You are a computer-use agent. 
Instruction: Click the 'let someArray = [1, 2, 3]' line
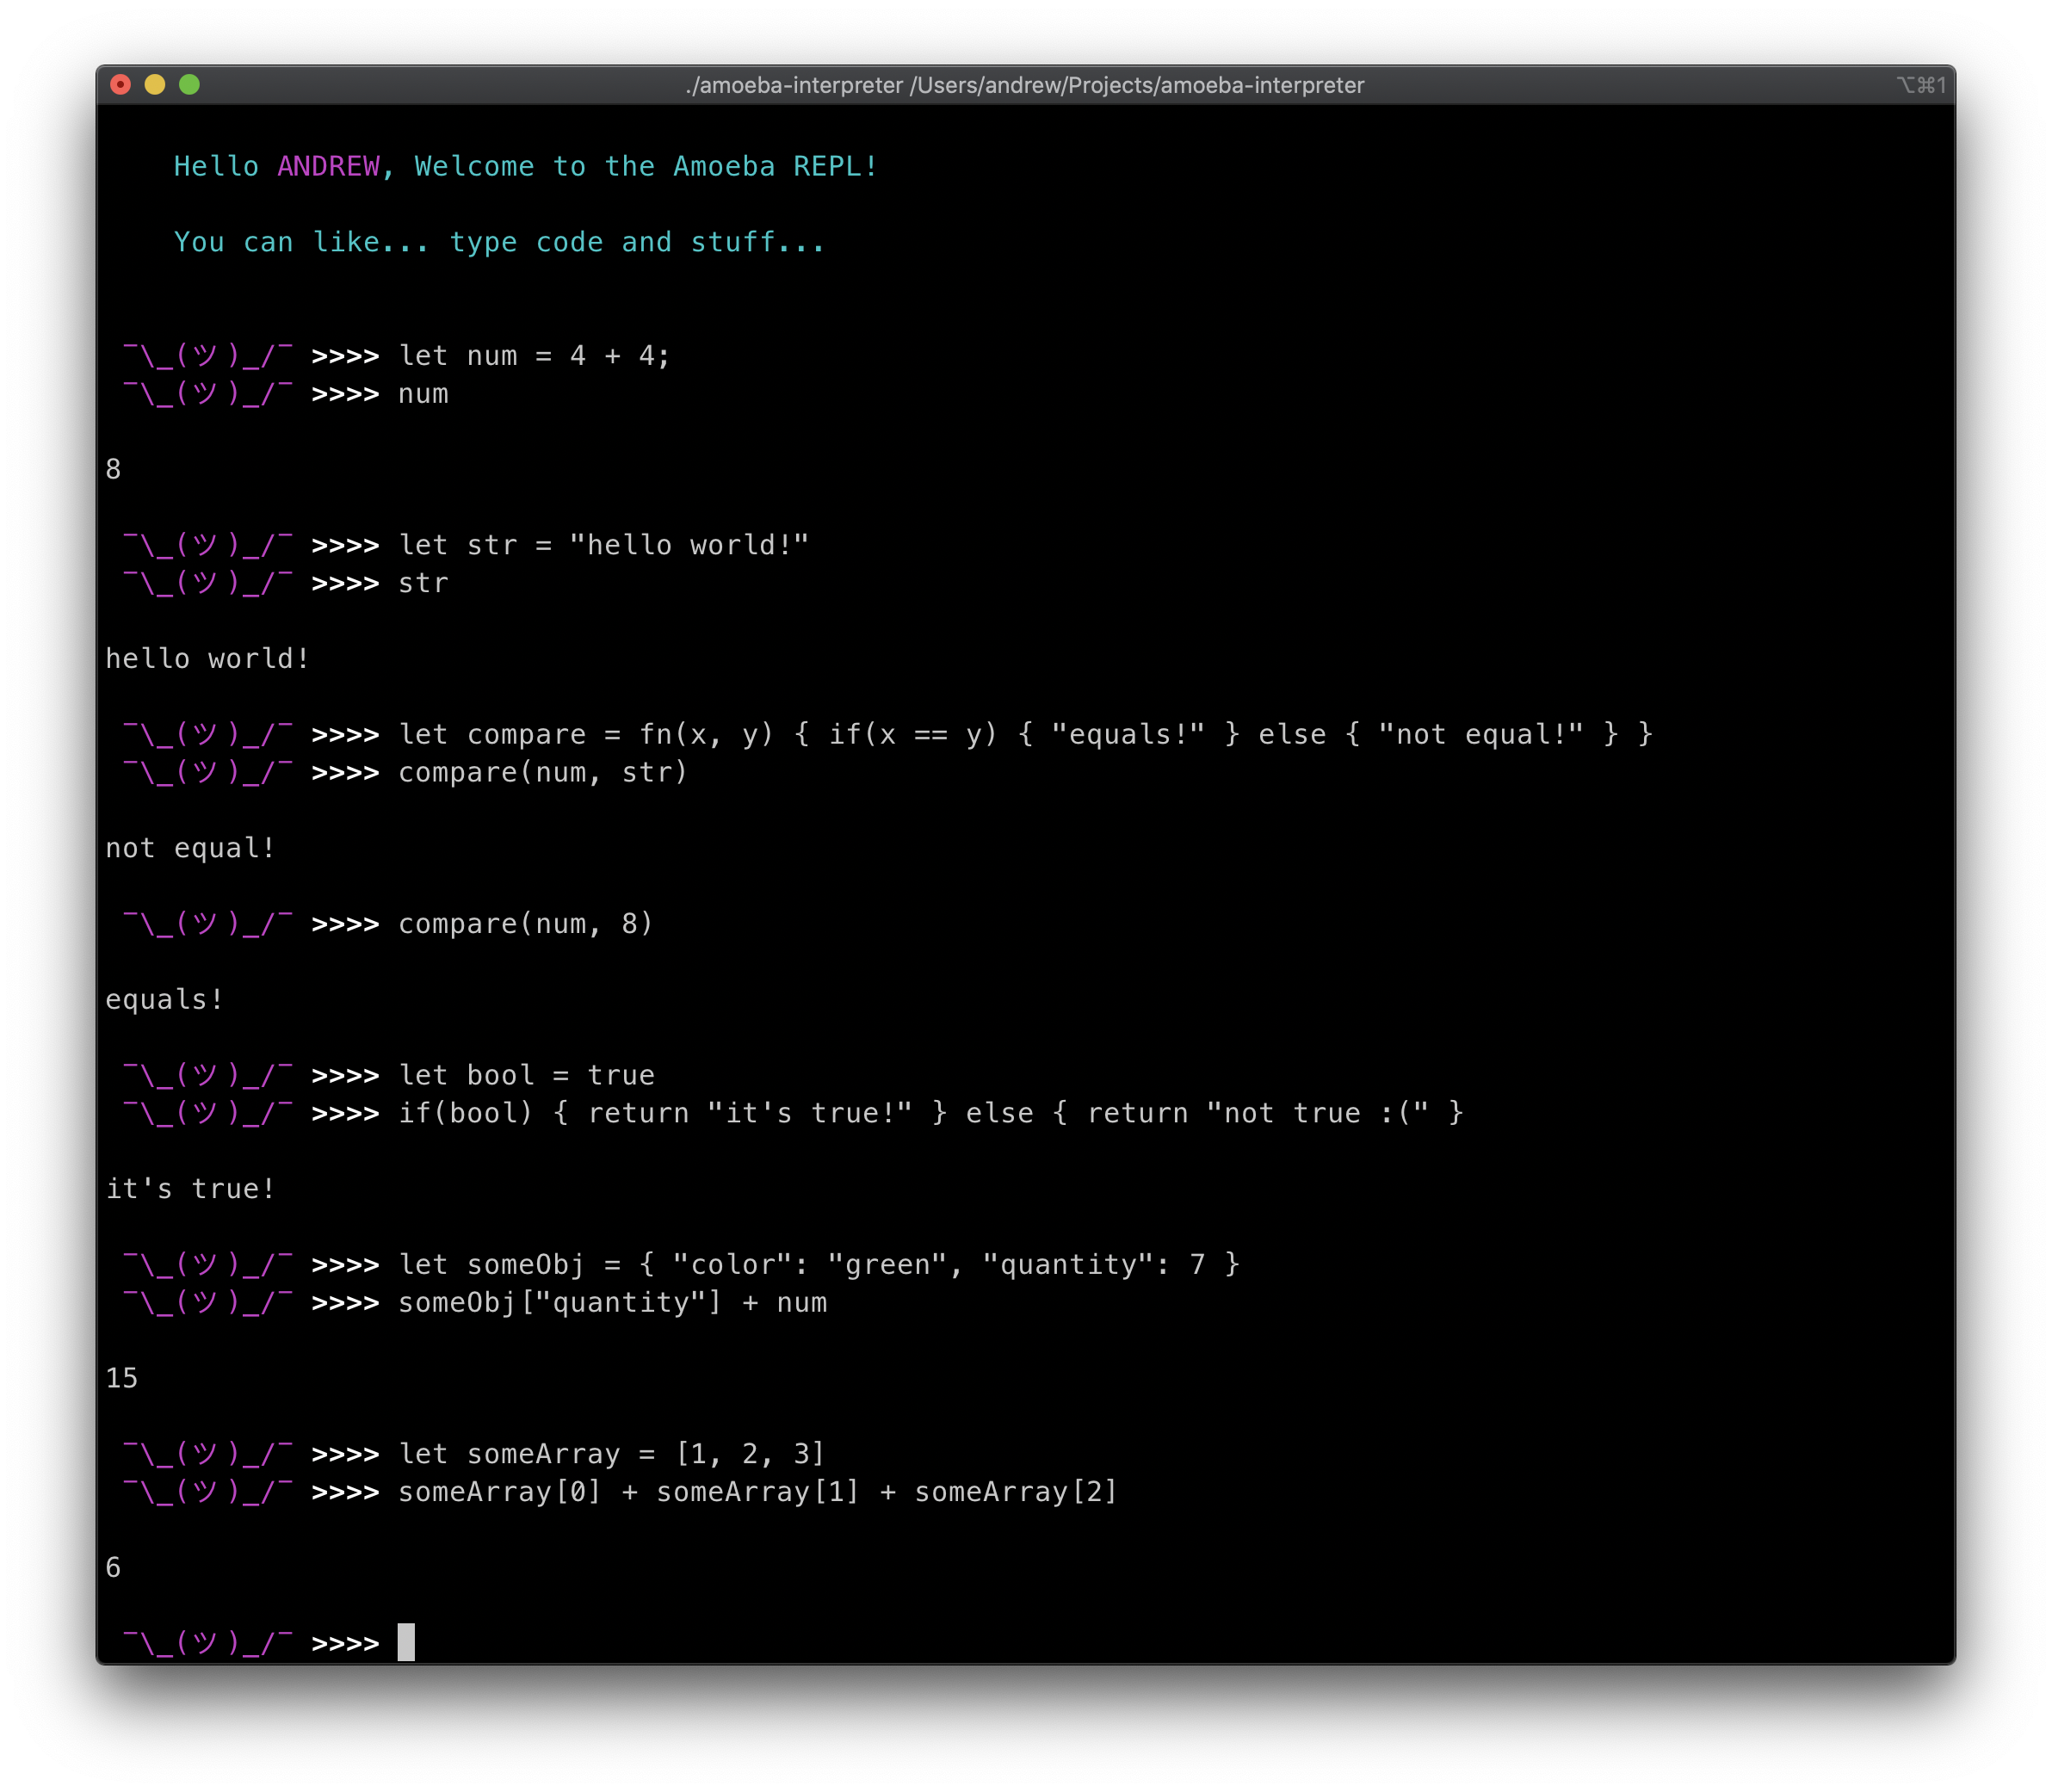point(611,1454)
